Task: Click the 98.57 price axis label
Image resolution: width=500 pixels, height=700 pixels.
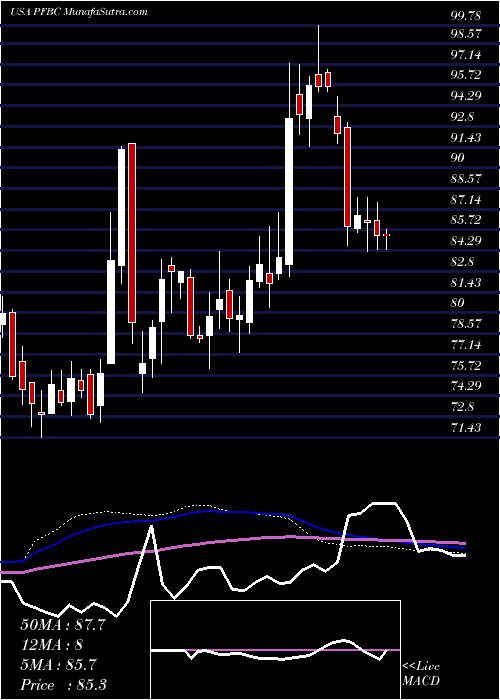Action: tap(466, 34)
